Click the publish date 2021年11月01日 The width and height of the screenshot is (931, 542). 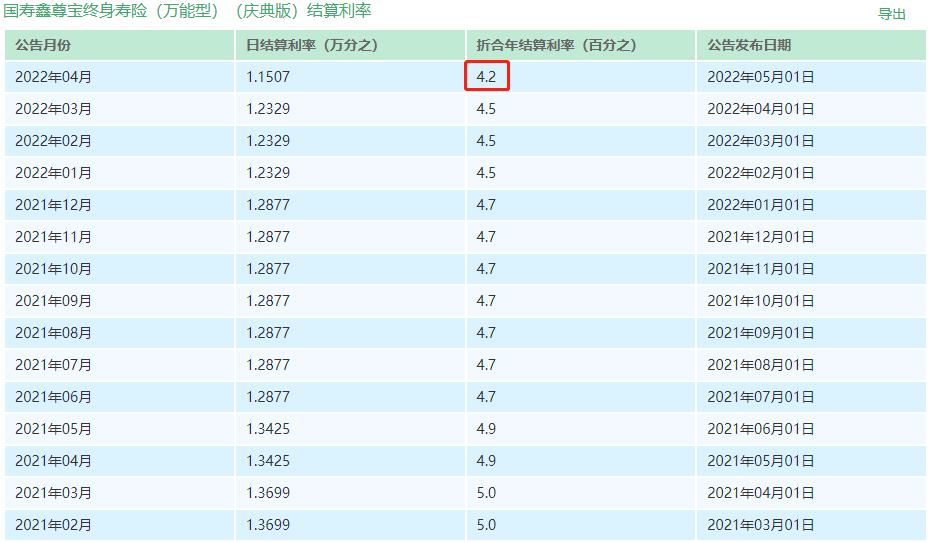point(761,269)
